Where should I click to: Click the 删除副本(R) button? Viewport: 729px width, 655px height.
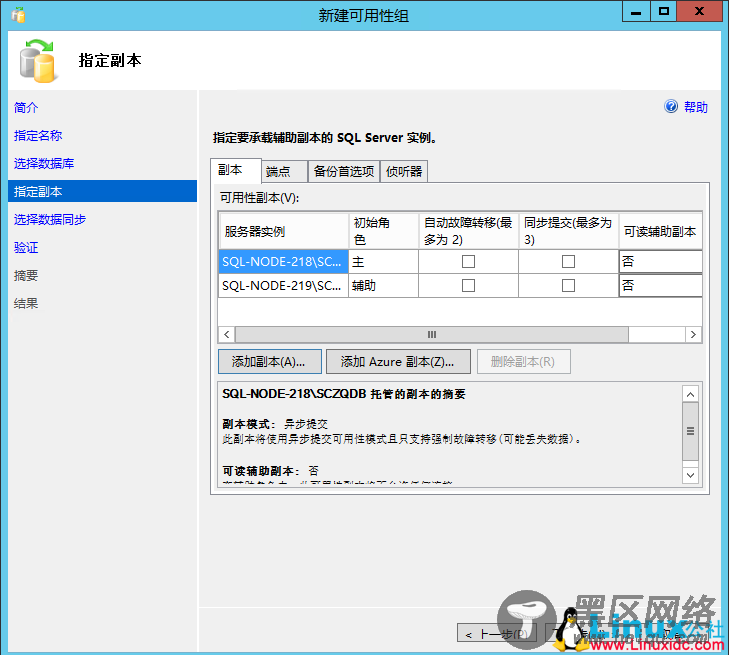click(x=524, y=361)
